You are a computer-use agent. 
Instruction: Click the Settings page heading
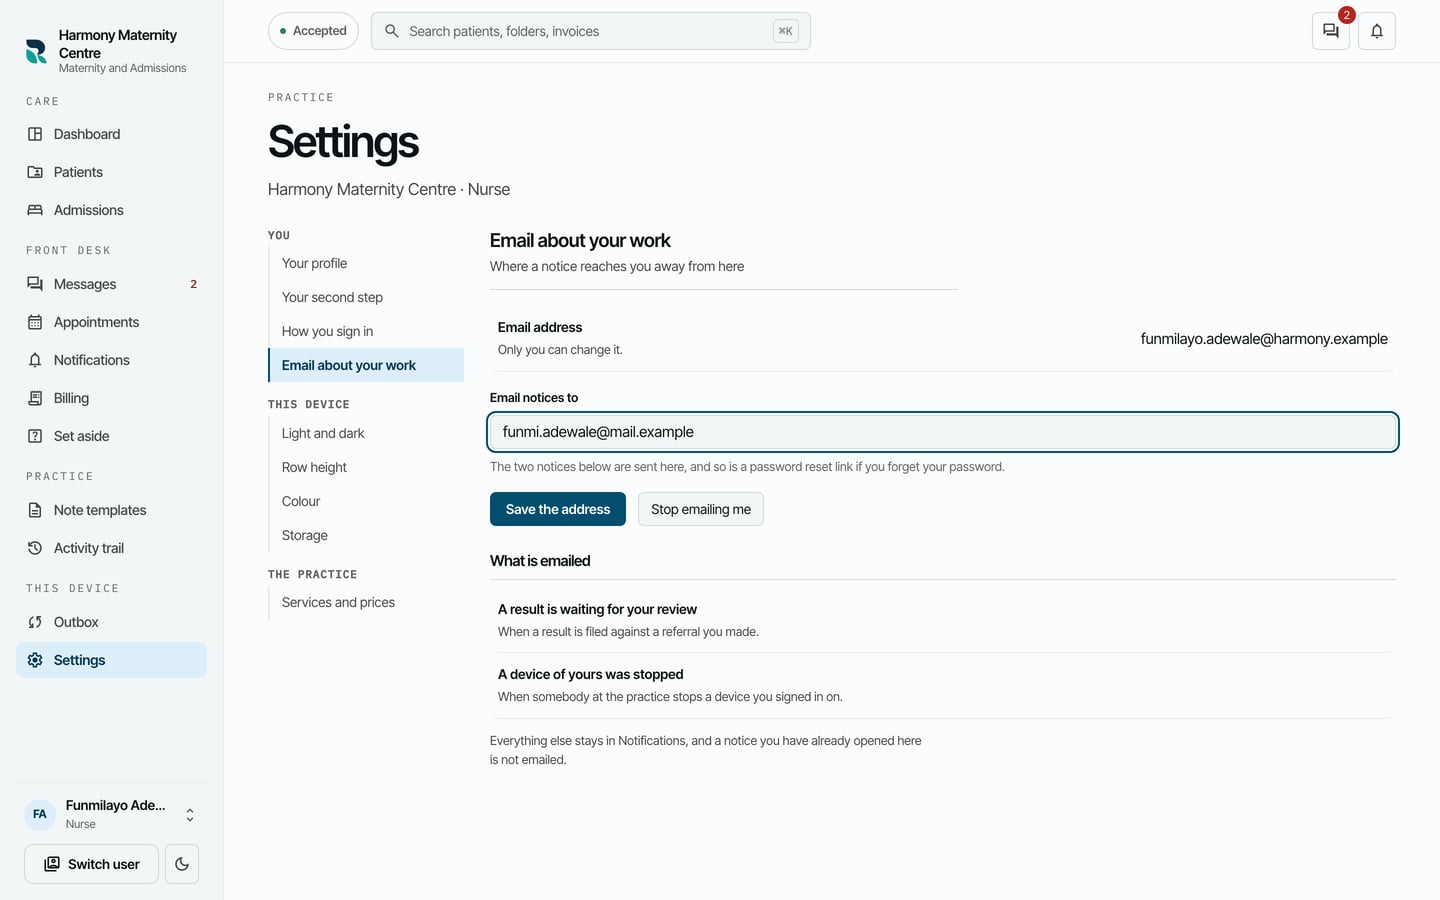(x=343, y=142)
